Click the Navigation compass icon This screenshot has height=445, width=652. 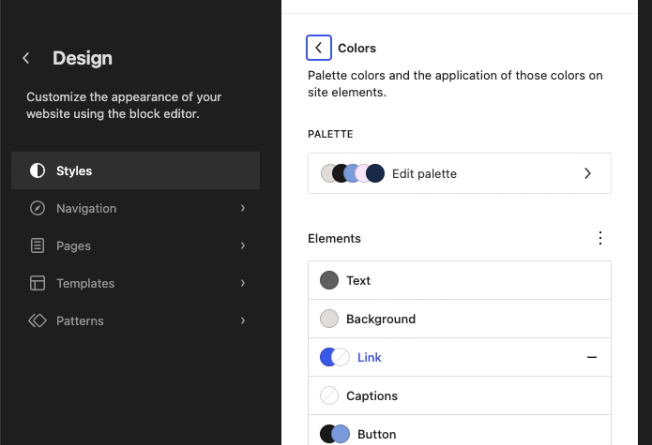click(x=38, y=208)
